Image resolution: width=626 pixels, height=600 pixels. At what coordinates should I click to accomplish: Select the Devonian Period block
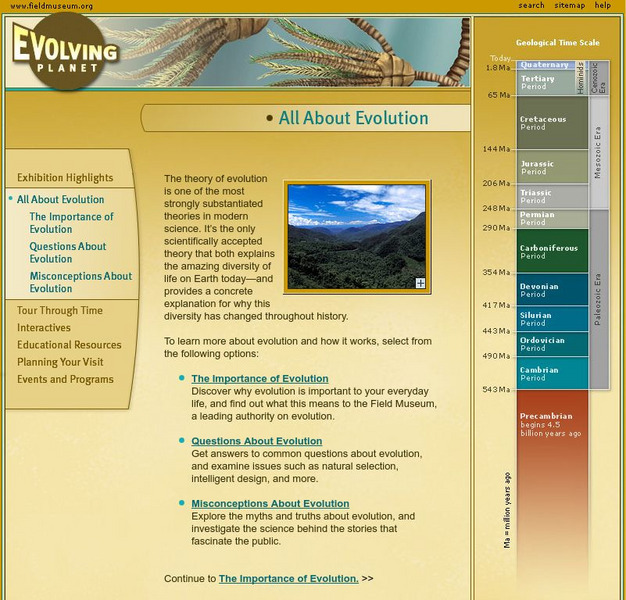[x=553, y=290]
